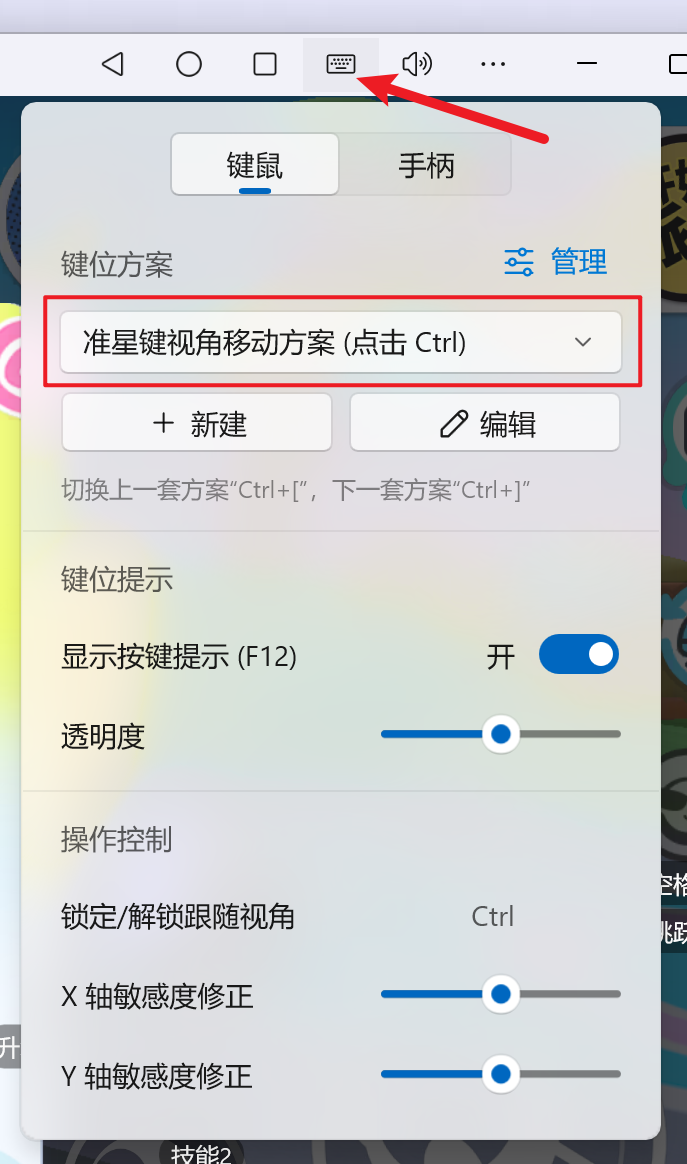Click the back triangle navigation icon
This screenshot has height=1164, width=687.
tap(113, 64)
